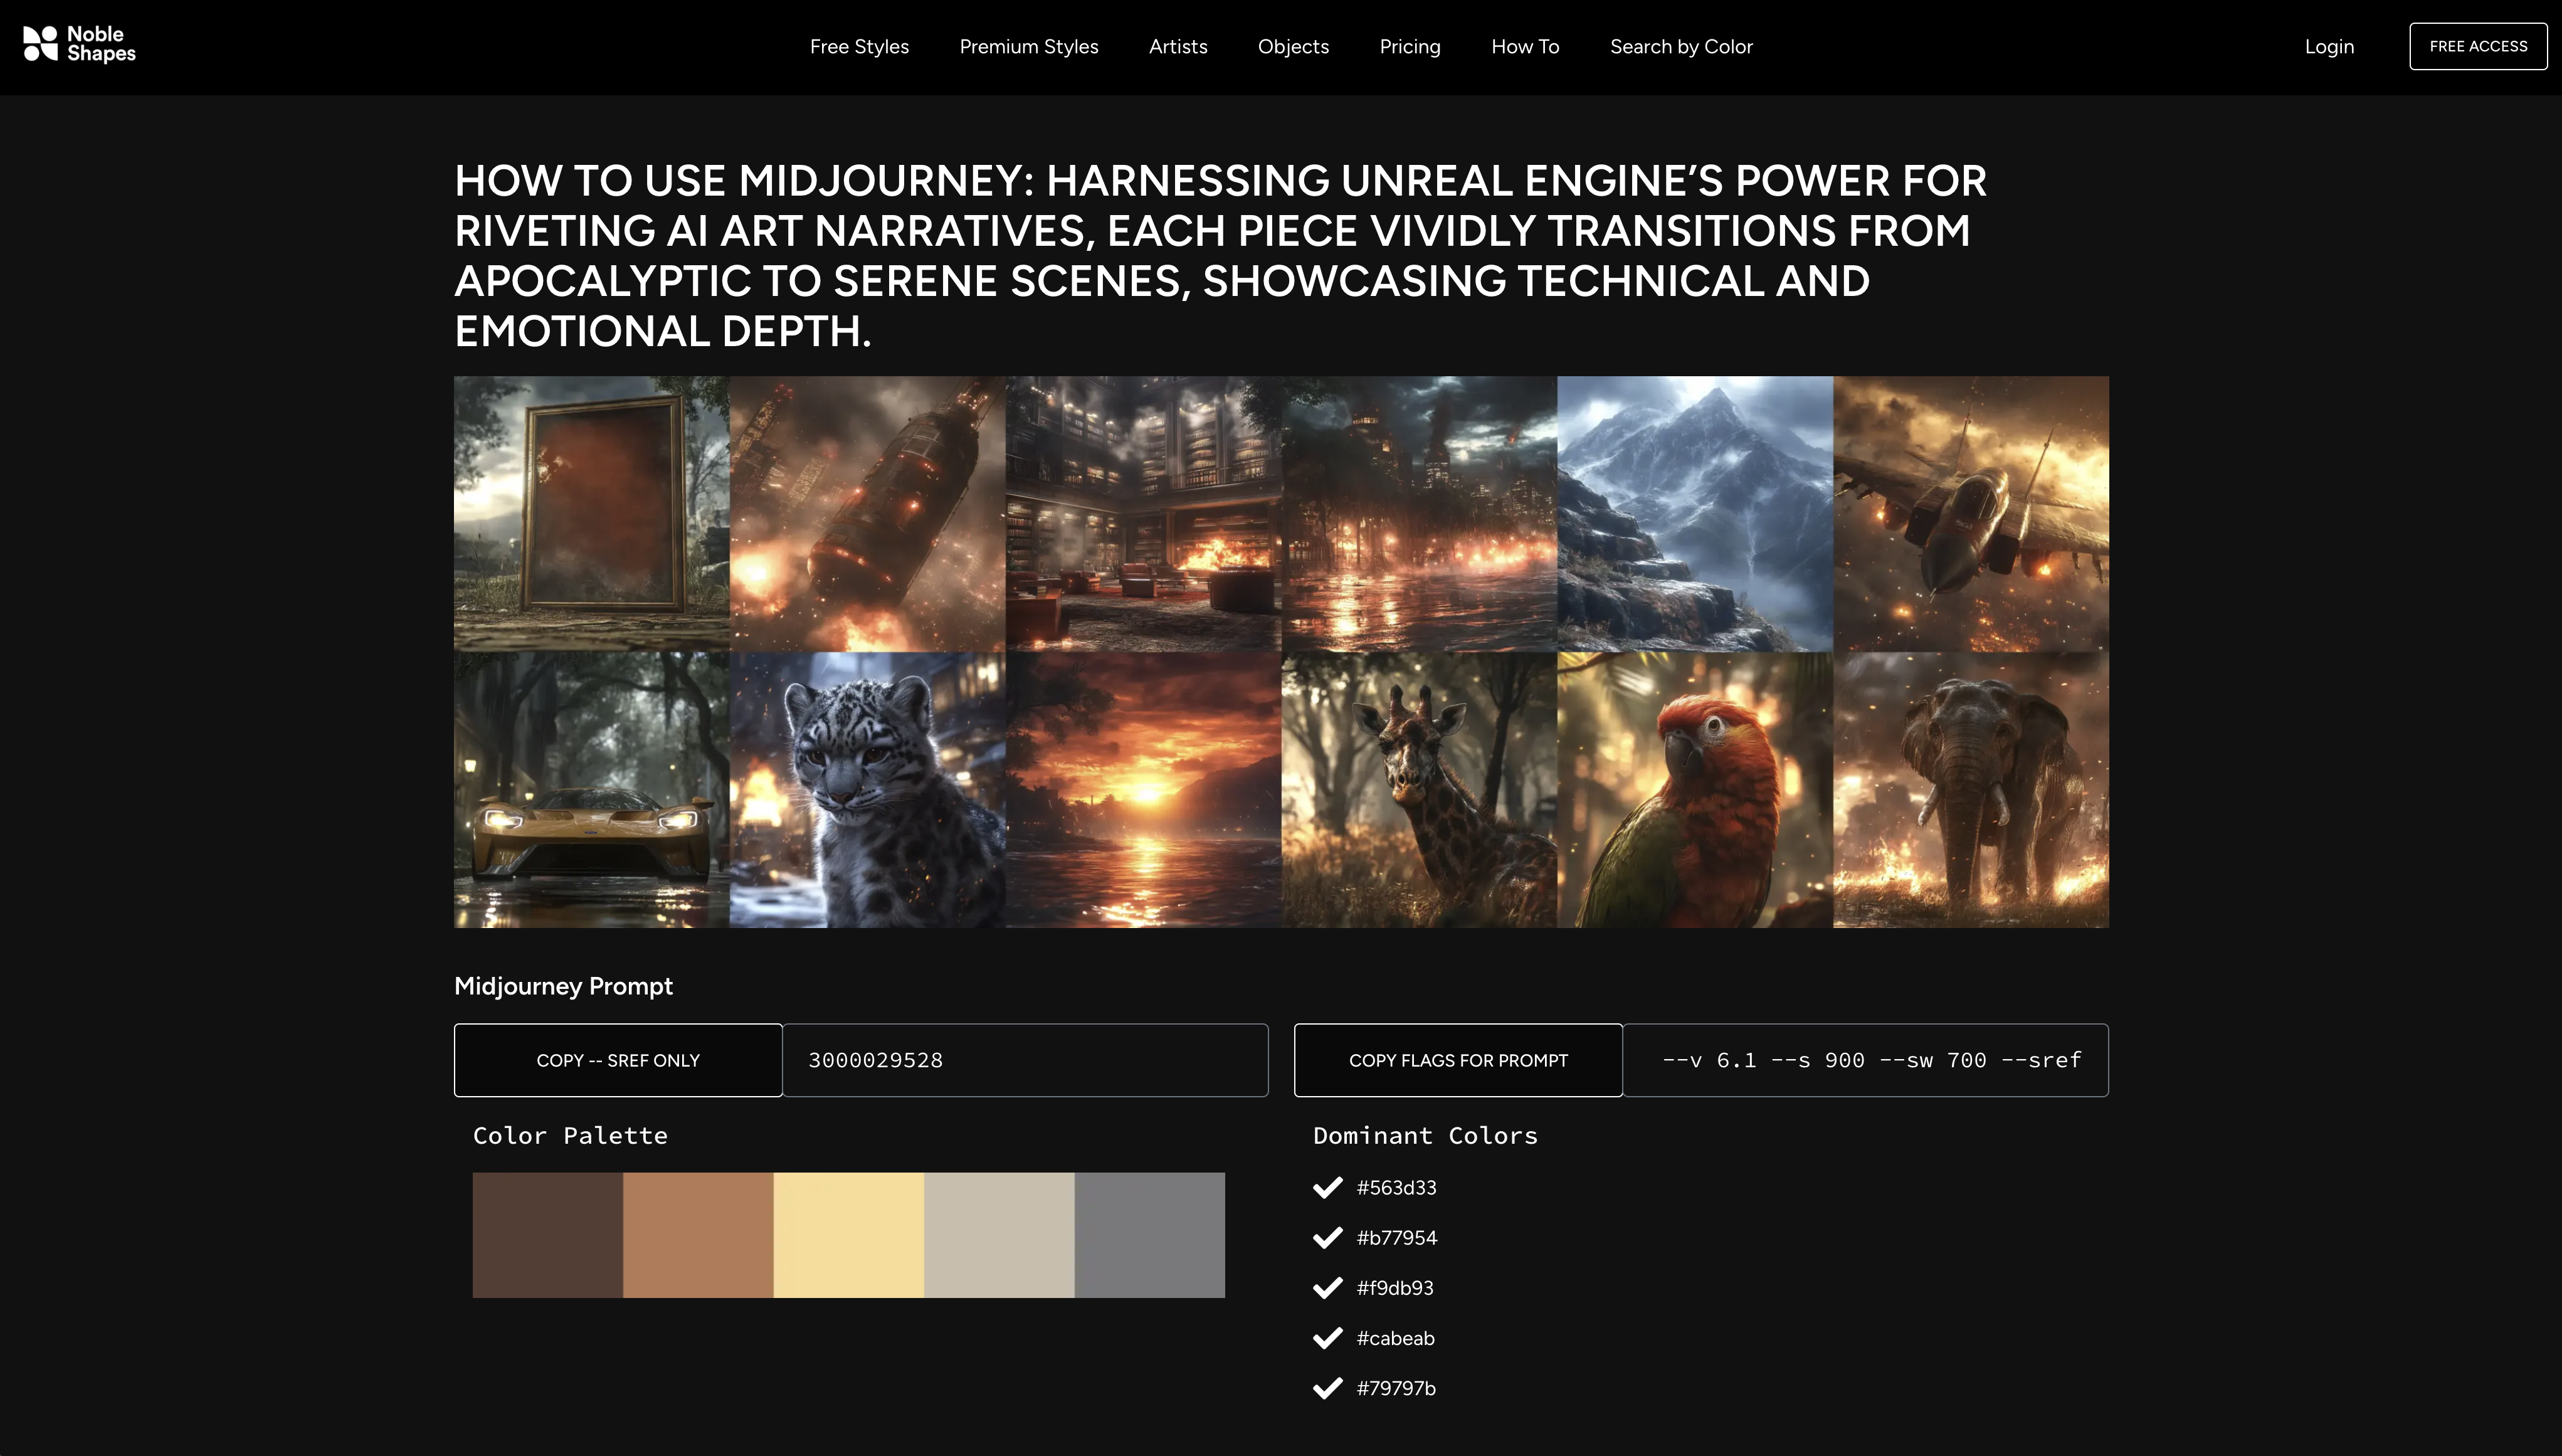Click the hex code #cabeab
The image size is (2562, 1456).
1395,1338
